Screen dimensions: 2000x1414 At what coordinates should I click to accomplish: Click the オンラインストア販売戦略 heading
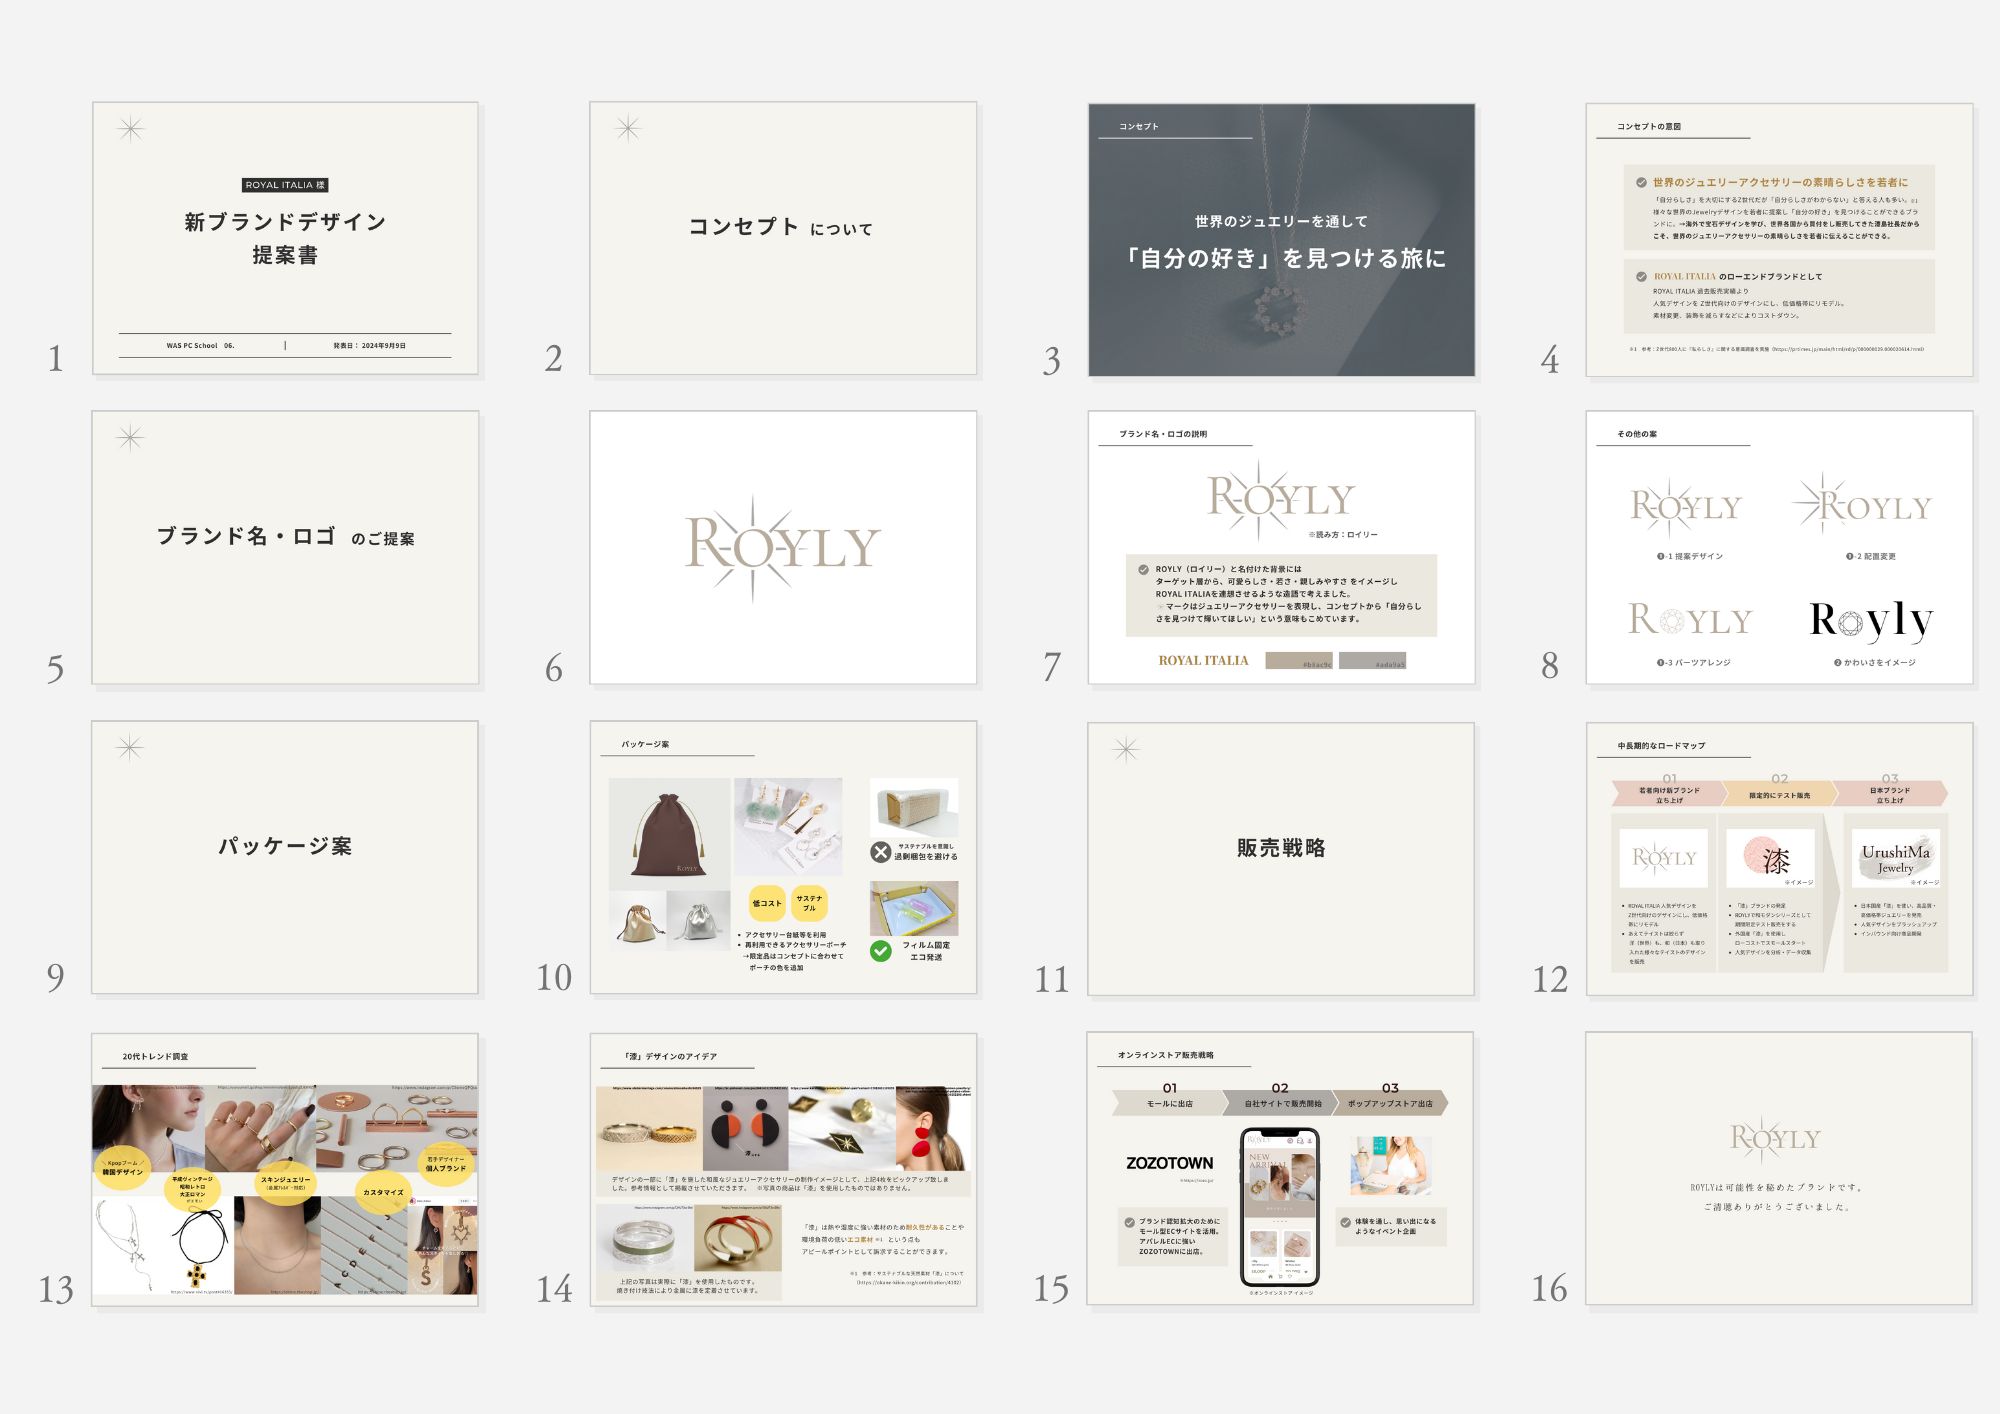tap(1165, 1055)
